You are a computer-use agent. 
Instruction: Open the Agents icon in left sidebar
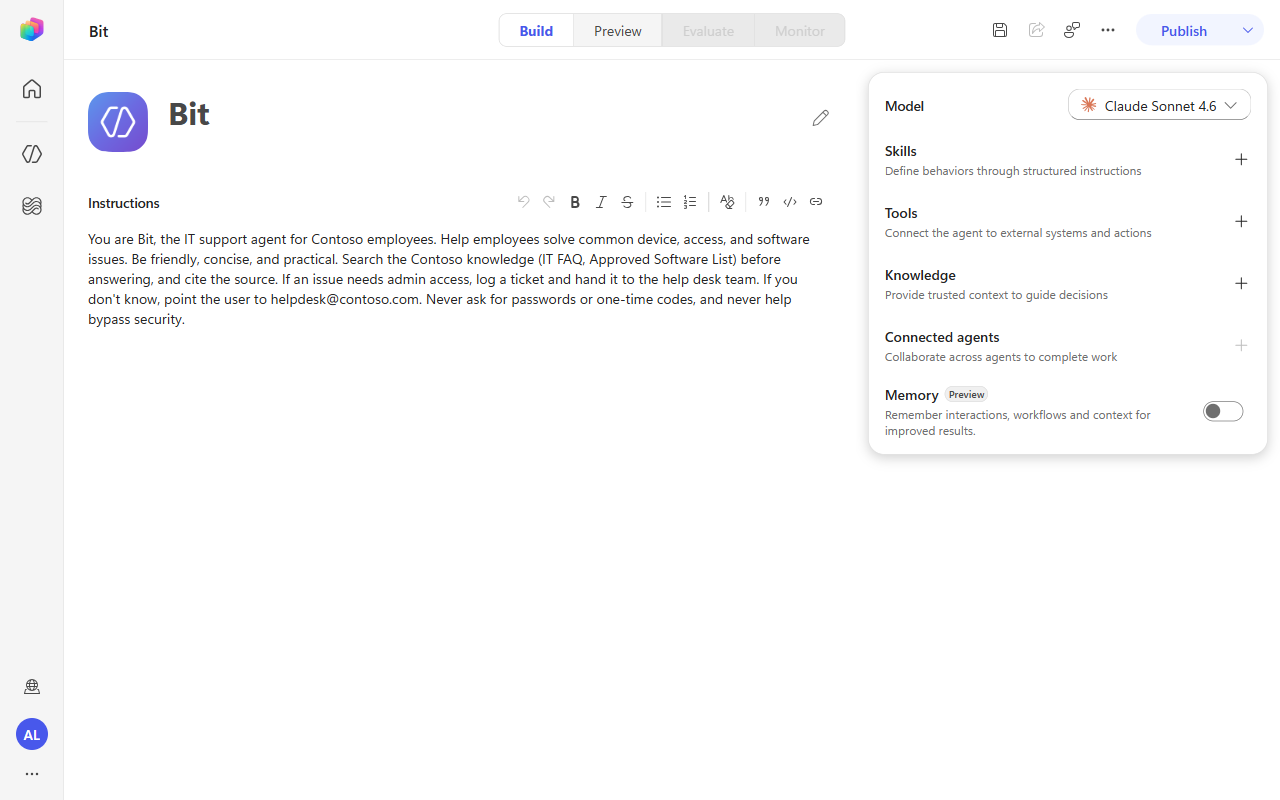32,154
